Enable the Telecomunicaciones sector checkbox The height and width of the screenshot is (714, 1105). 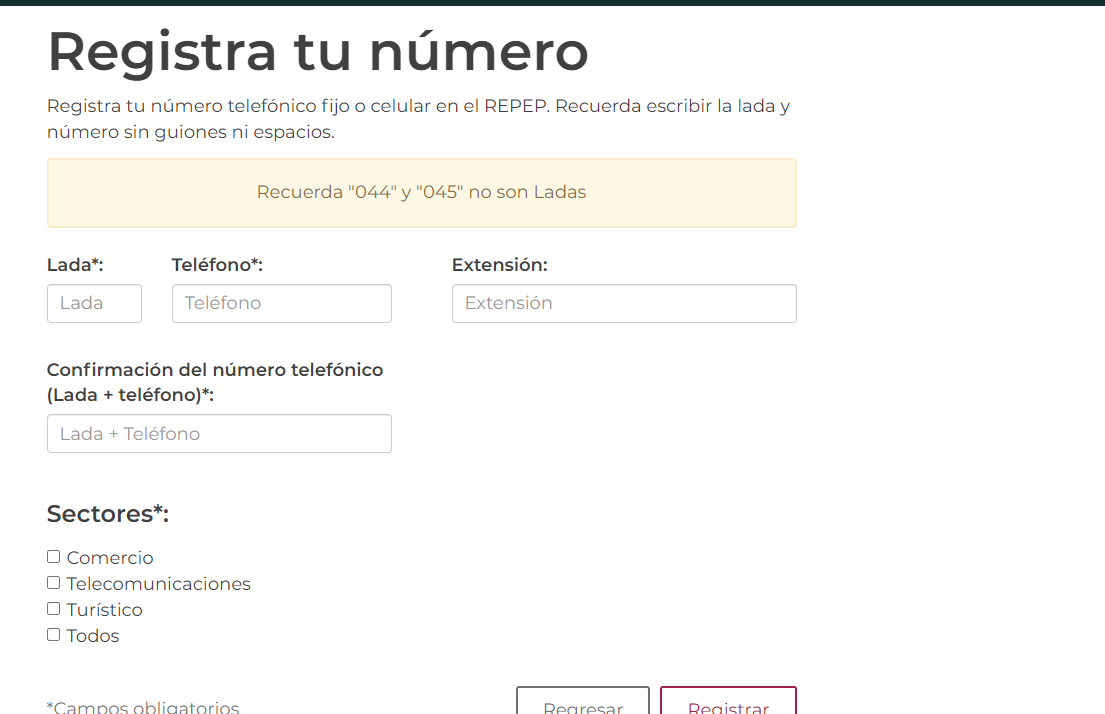(x=54, y=583)
